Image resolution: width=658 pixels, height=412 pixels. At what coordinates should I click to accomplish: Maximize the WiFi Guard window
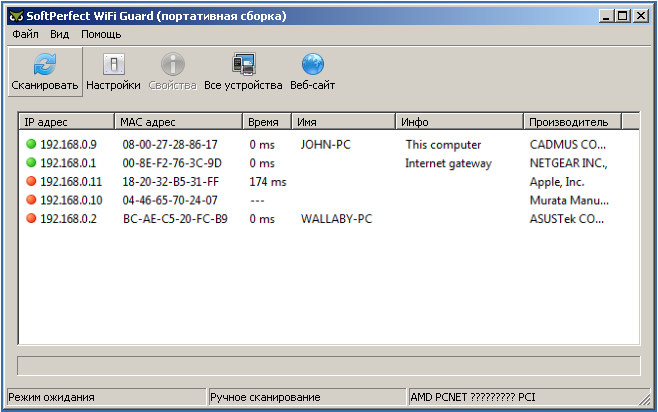click(623, 16)
